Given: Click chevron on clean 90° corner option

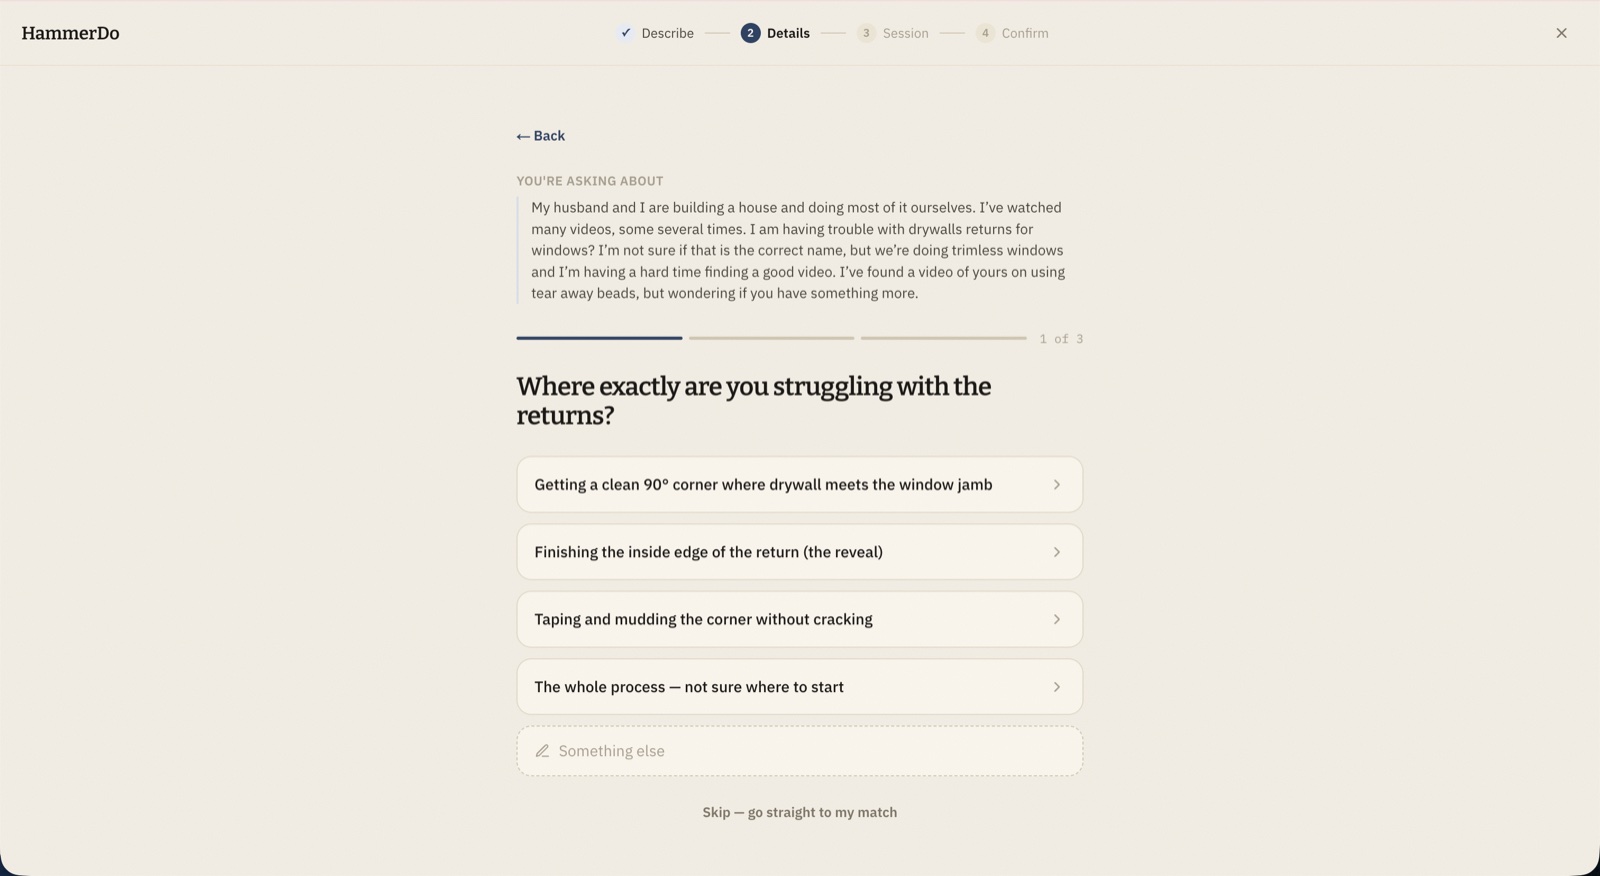Looking at the screenshot, I should pyautogui.click(x=1056, y=485).
